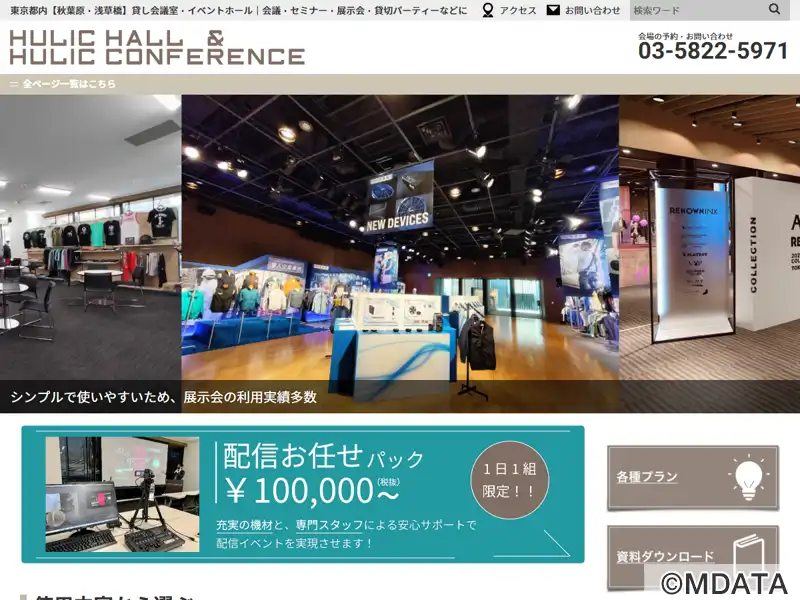Click the light bulb icon on 各種プラン
800x600 pixels.
(x=748, y=478)
